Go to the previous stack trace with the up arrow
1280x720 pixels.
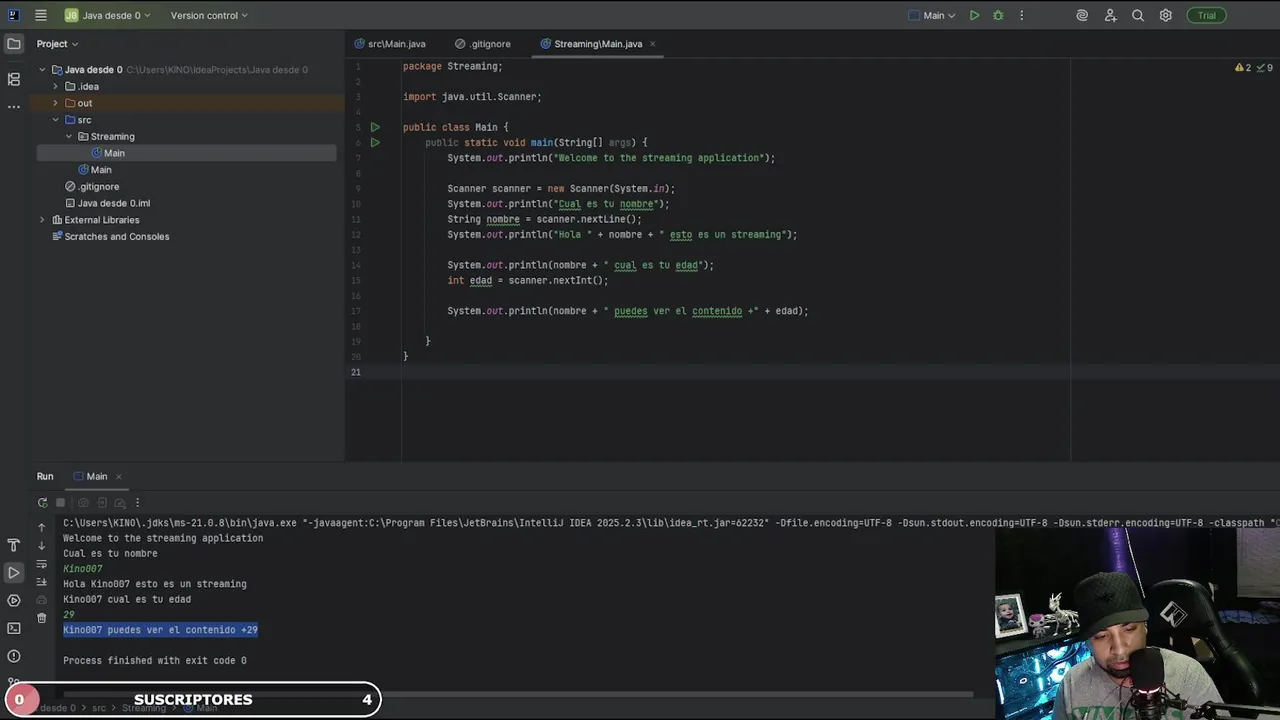pyautogui.click(x=42, y=527)
